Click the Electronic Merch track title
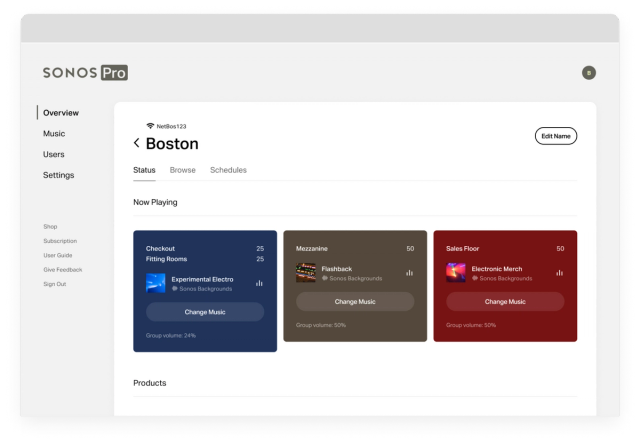The image size is (640, 444). (497, 269)
